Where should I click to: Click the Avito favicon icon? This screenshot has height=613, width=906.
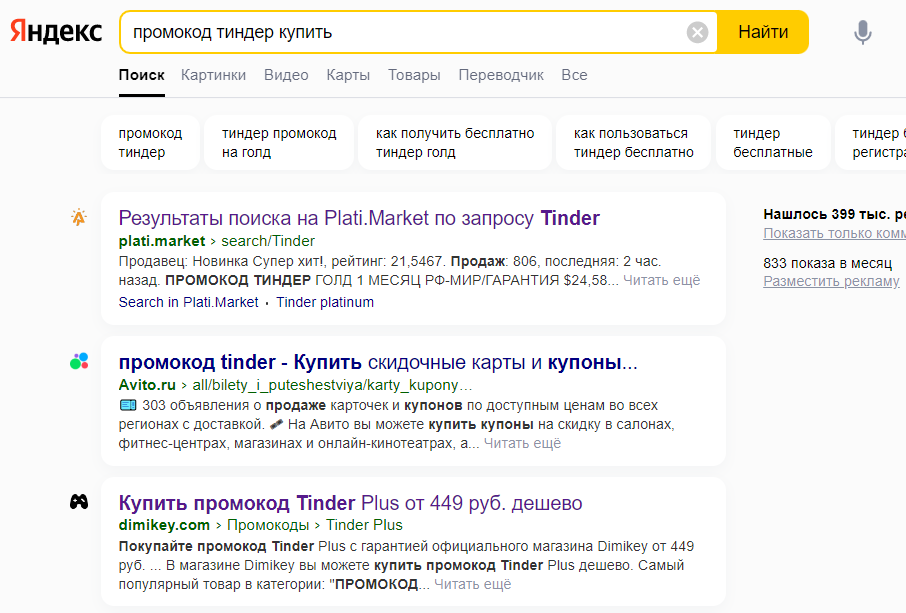[79, 361]
